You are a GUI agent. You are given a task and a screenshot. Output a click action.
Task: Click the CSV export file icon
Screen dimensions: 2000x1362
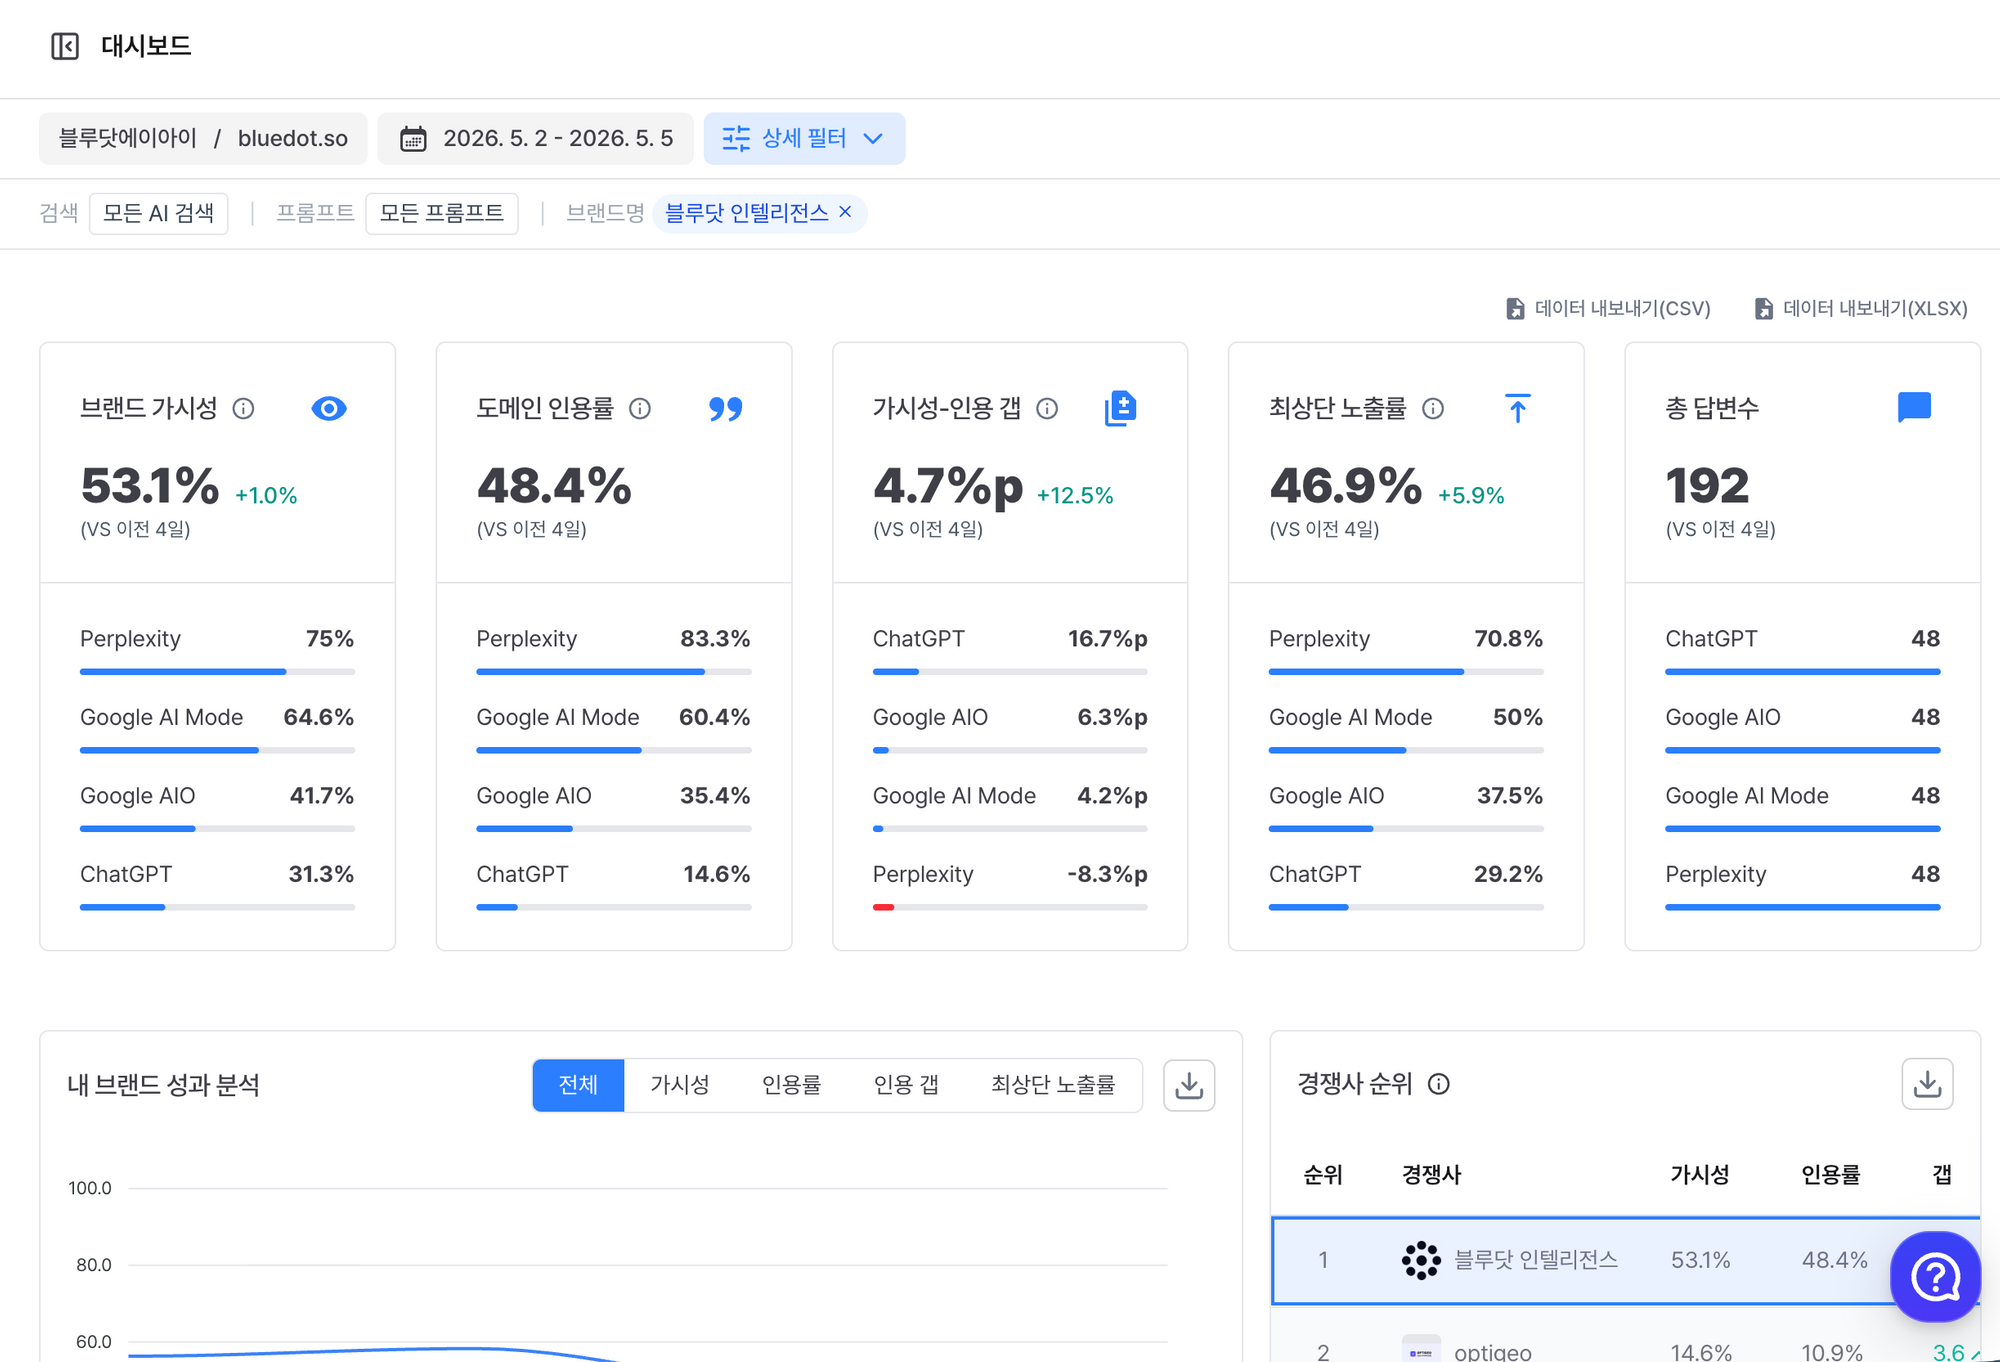click(x=1515, y=308)
